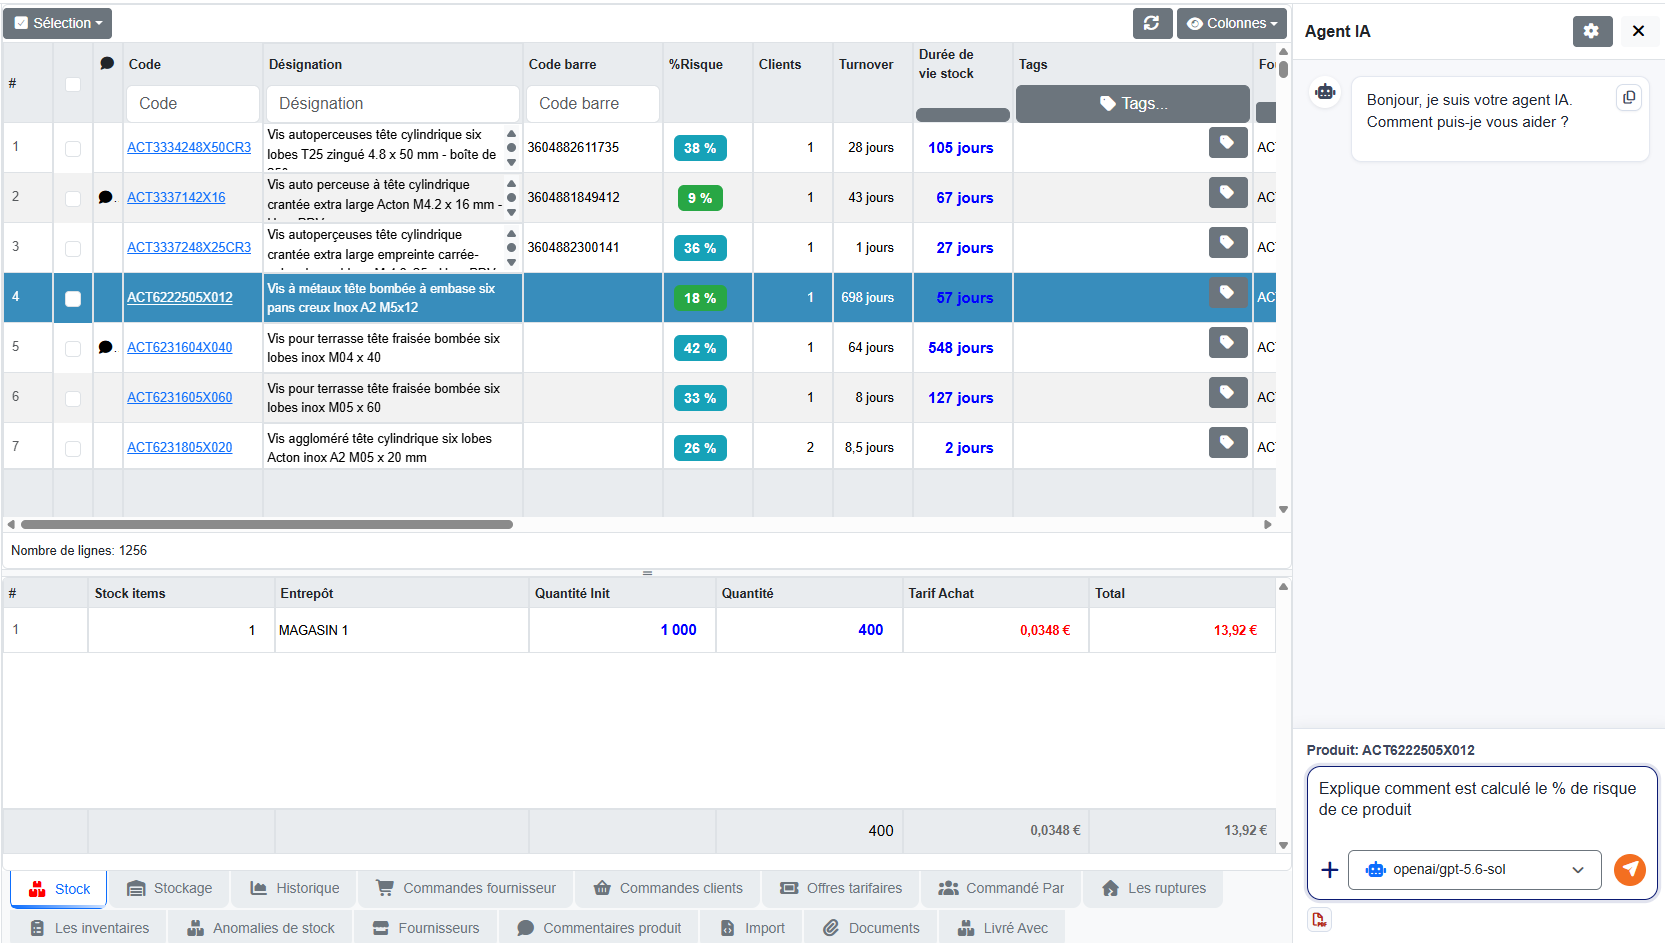Open the Historique tab

click(295, 888)
